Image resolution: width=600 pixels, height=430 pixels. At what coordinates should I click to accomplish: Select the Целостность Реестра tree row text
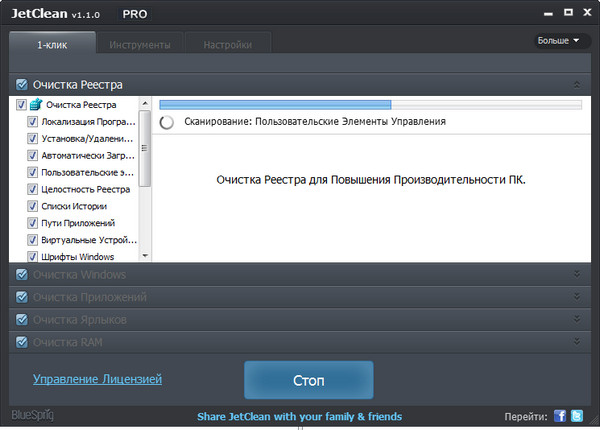(86, 189)
